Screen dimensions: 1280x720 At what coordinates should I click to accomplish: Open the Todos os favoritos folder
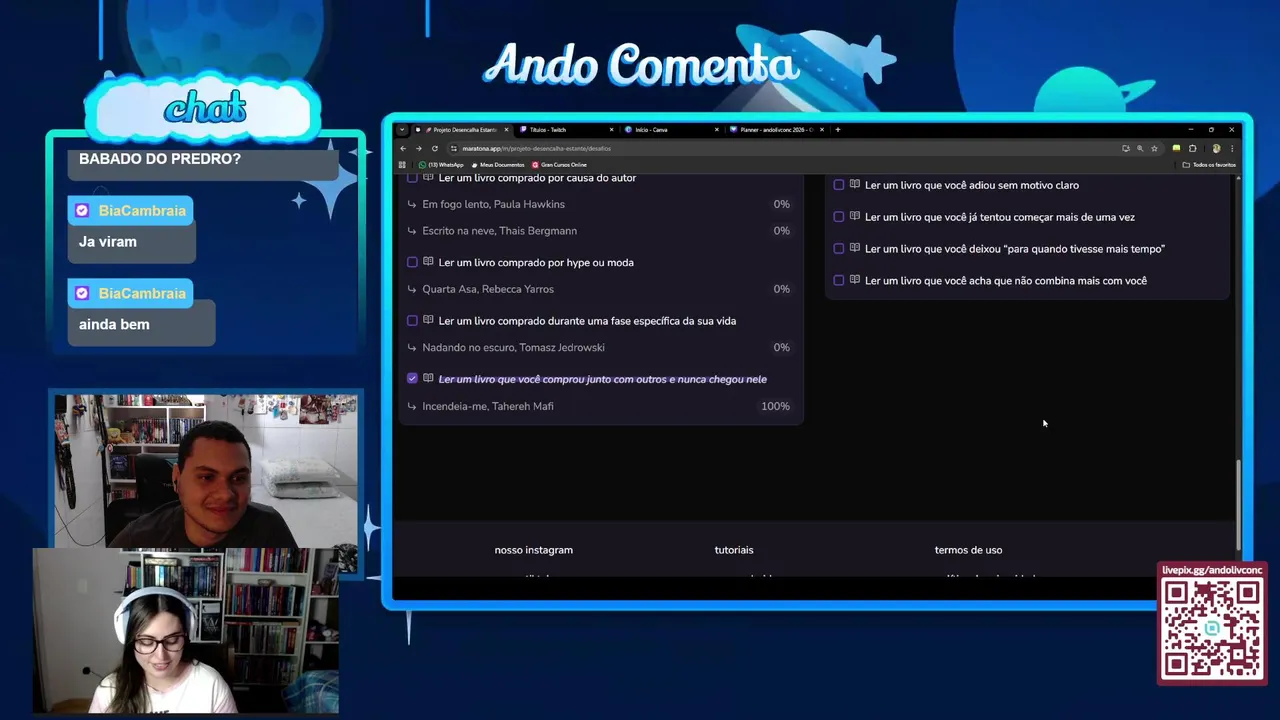pos(1210,165)
